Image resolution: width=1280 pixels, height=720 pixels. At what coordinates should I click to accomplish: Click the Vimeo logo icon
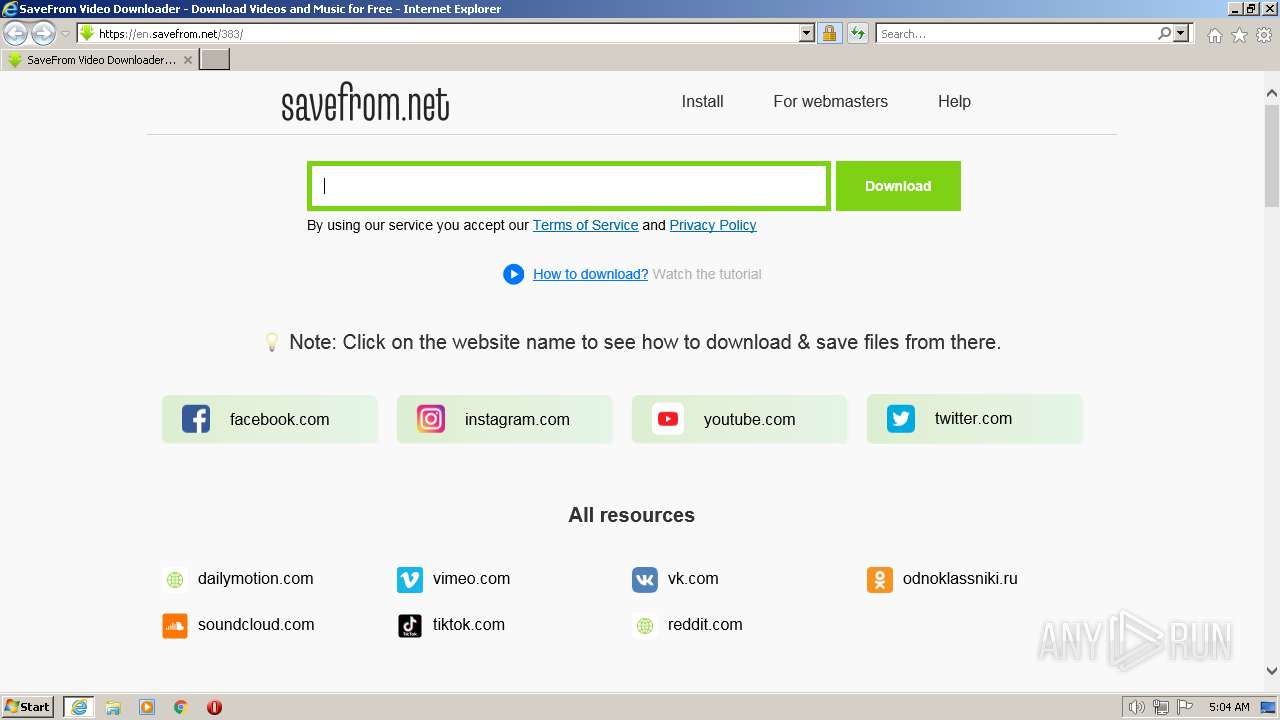(410, 579)
